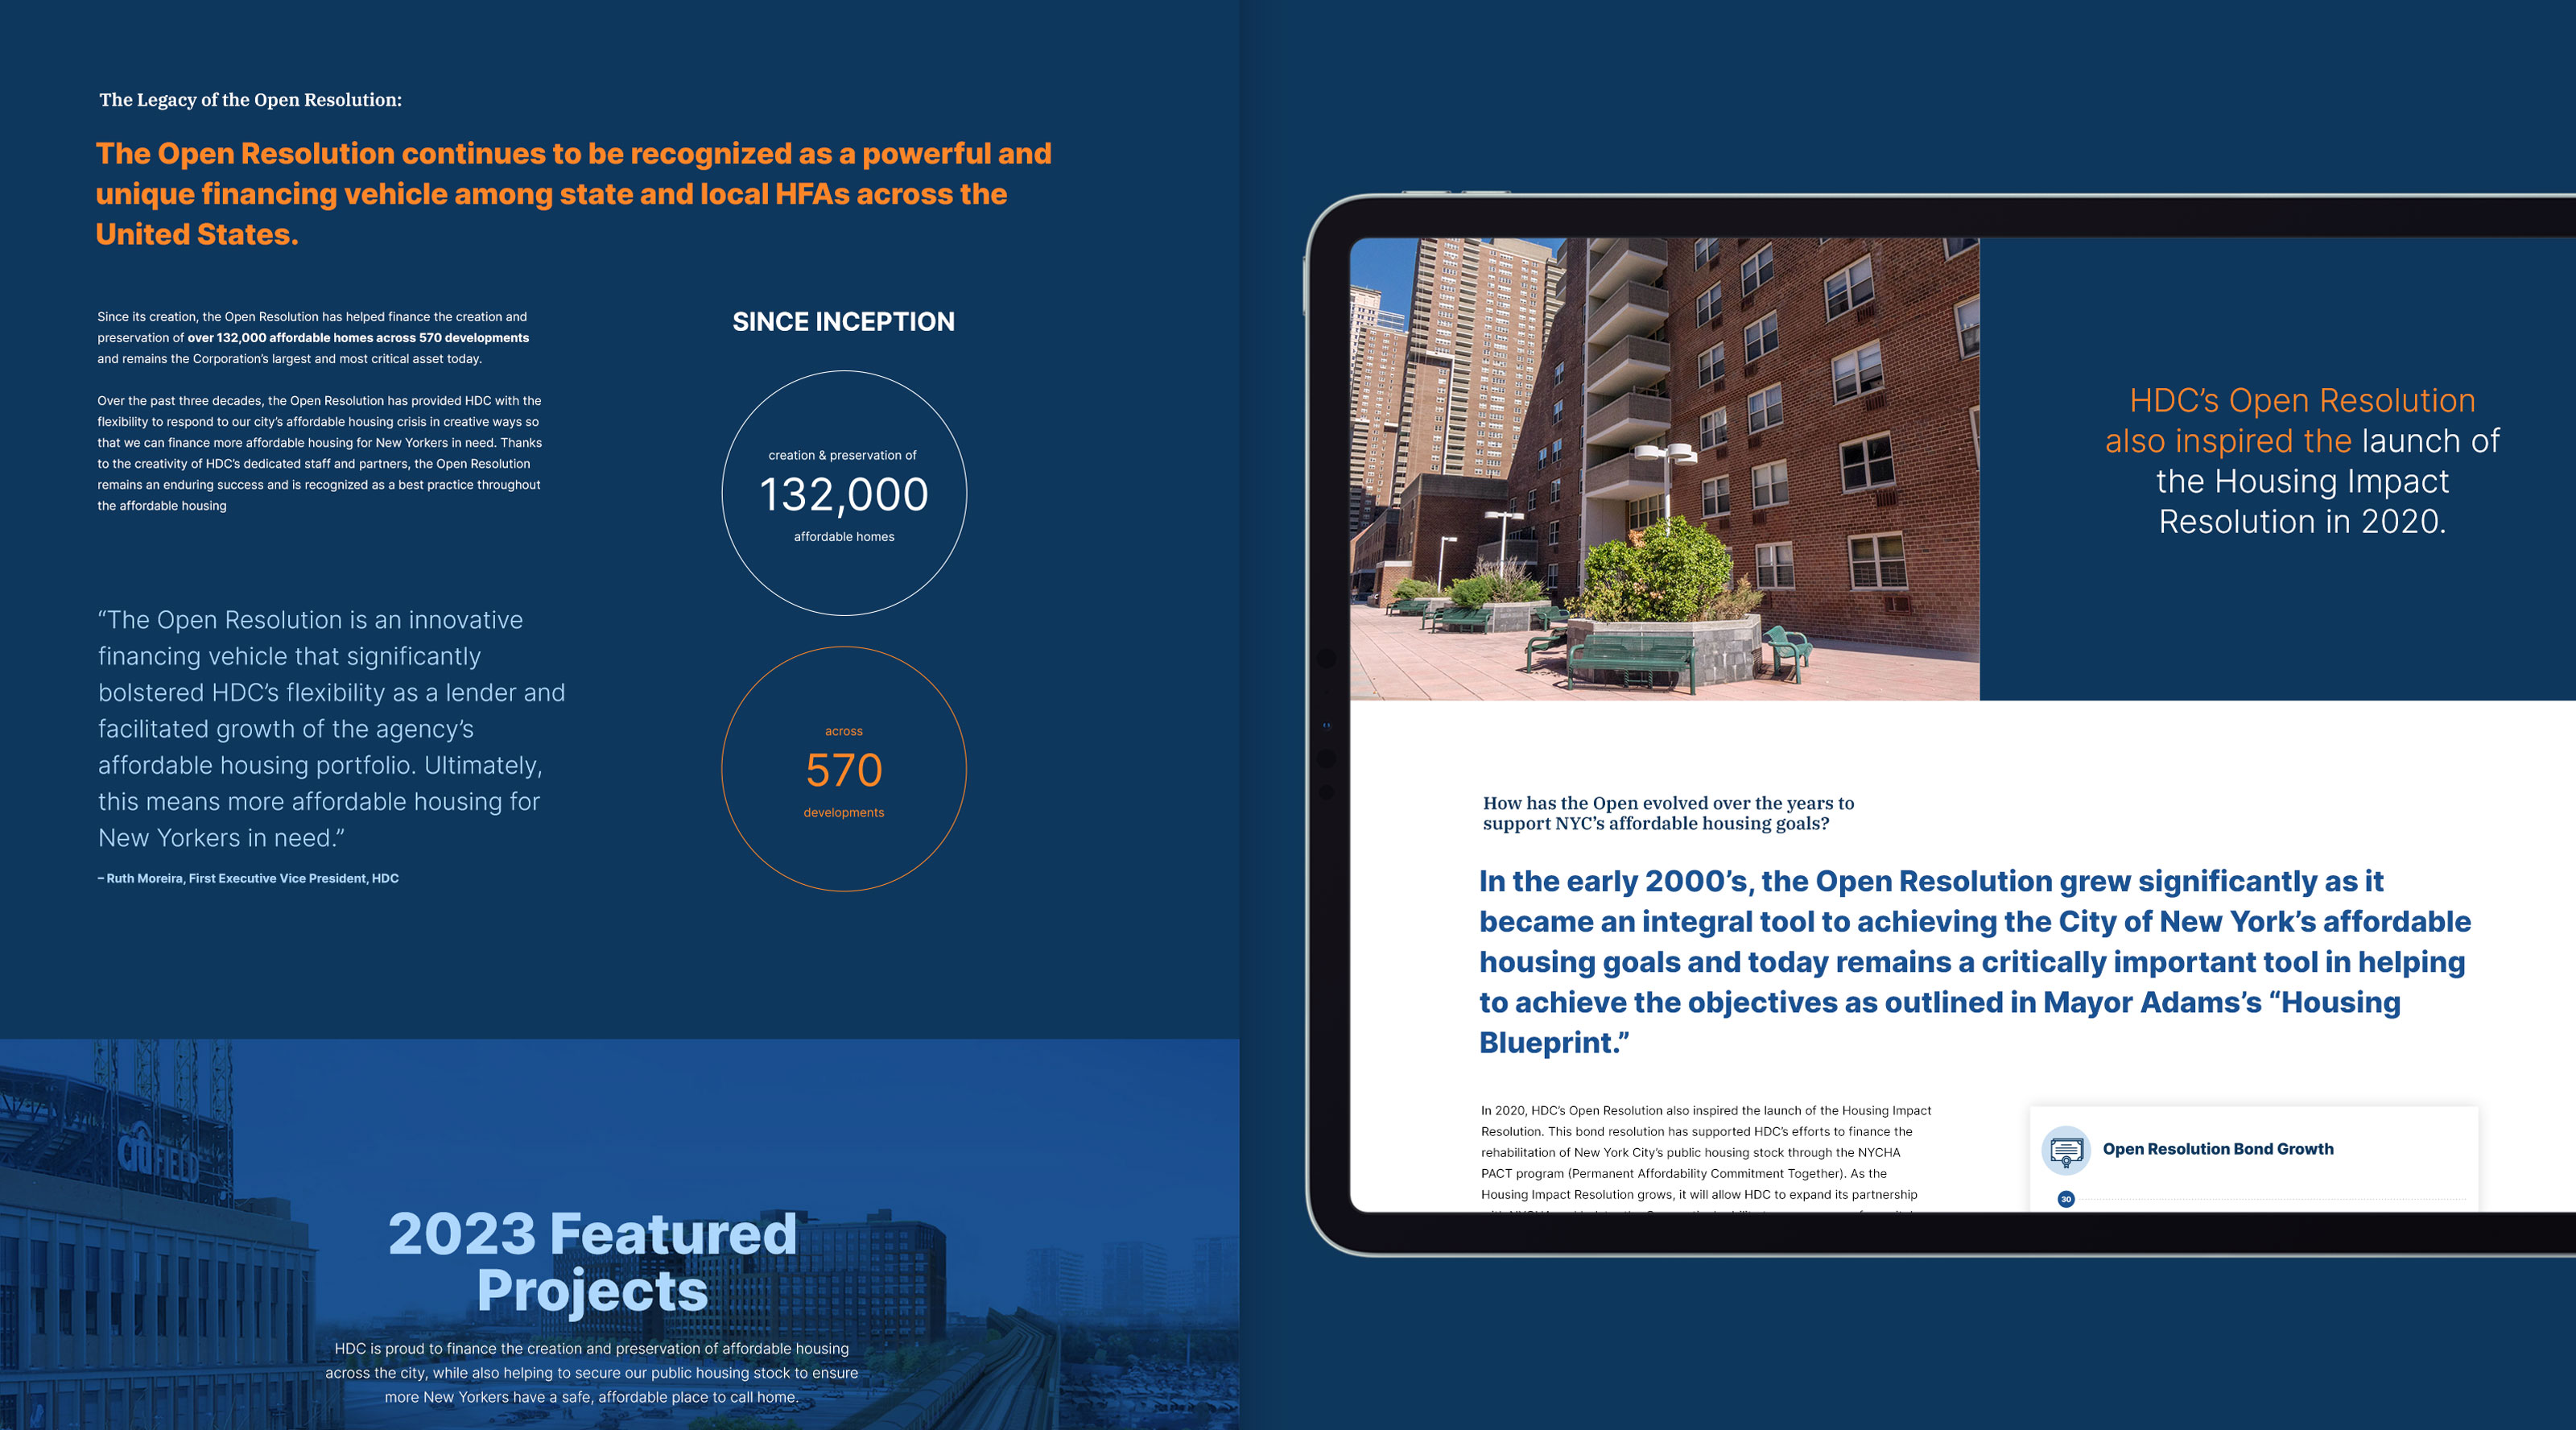Toggle the bolded "over 132,000 affordable homes" text

pyautogui.click(x=357, y=337)
